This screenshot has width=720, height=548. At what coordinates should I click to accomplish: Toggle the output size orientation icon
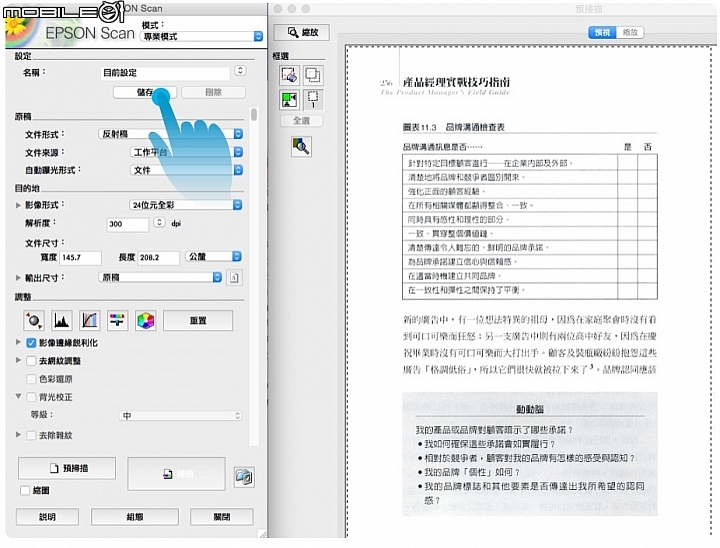(234, 277)
